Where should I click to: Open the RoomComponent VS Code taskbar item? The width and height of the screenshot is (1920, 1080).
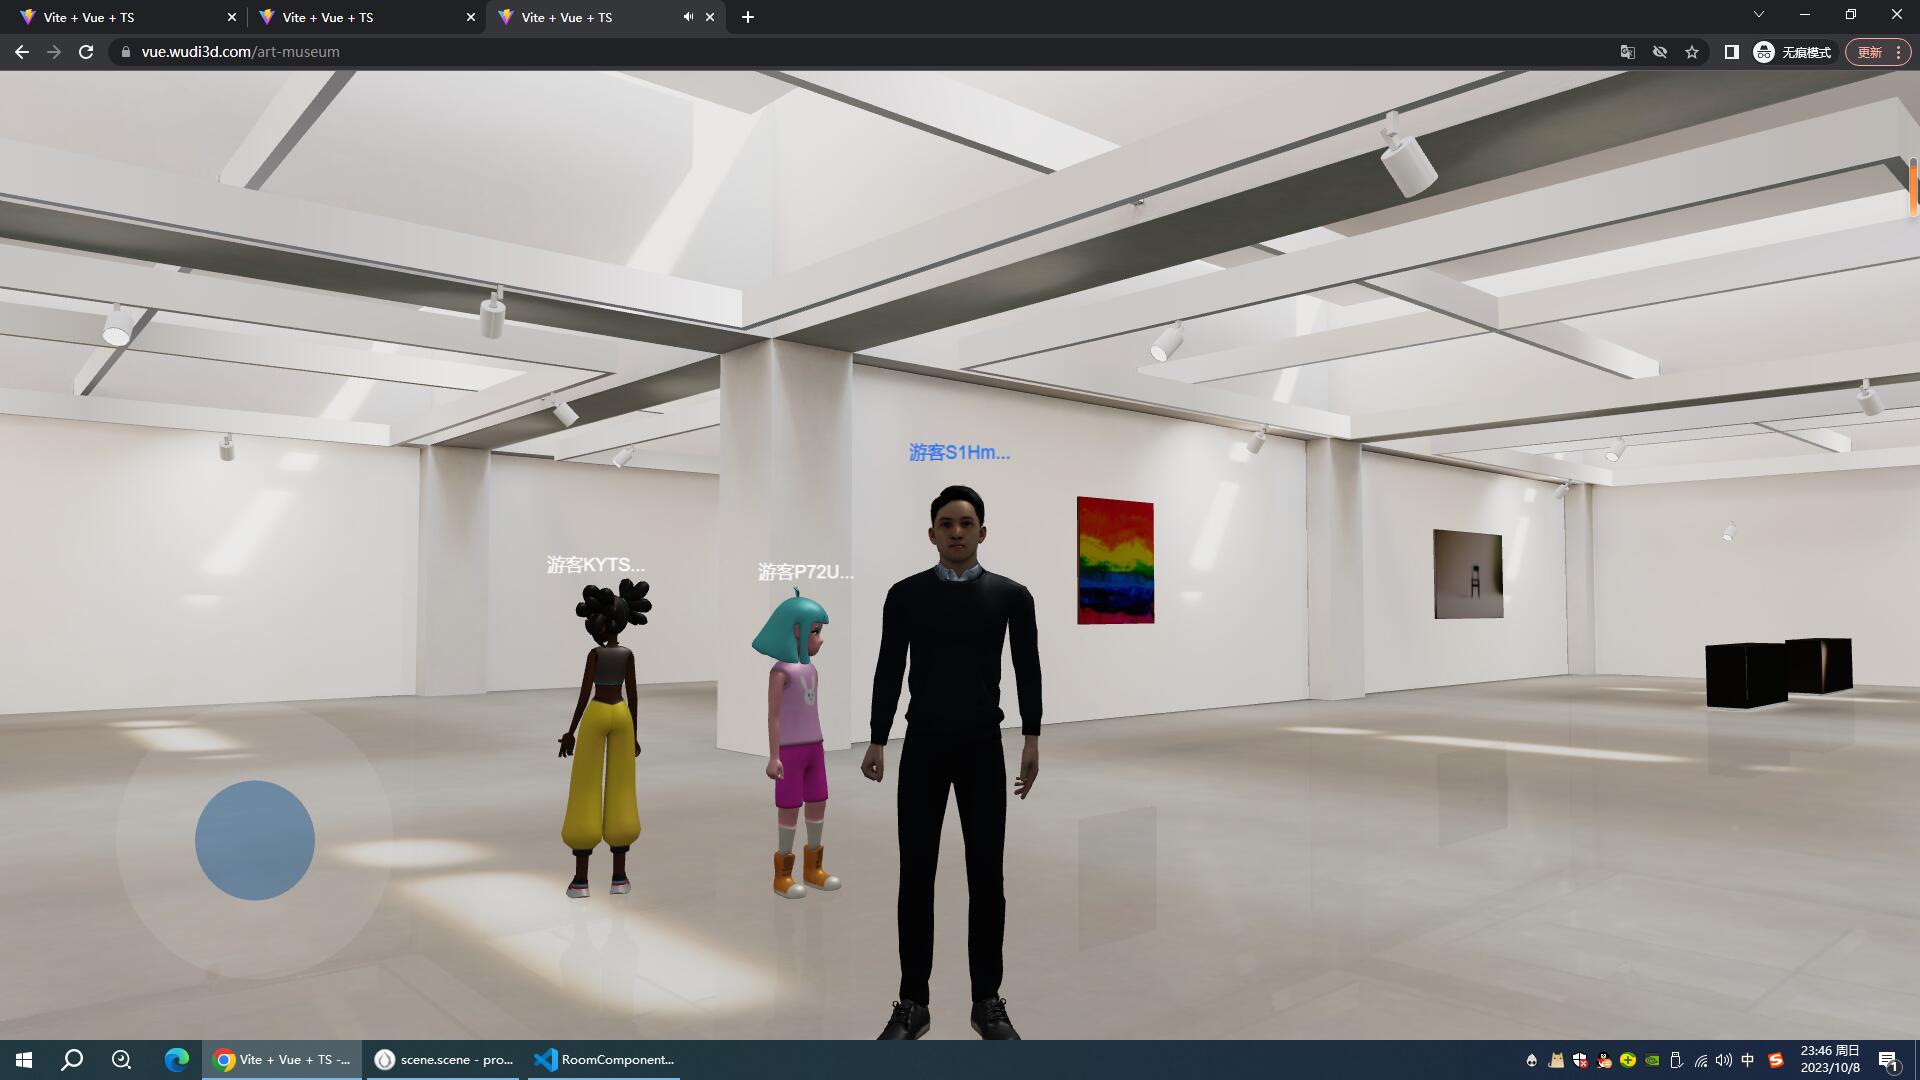pyautogui.click(x=604, y=1059)
